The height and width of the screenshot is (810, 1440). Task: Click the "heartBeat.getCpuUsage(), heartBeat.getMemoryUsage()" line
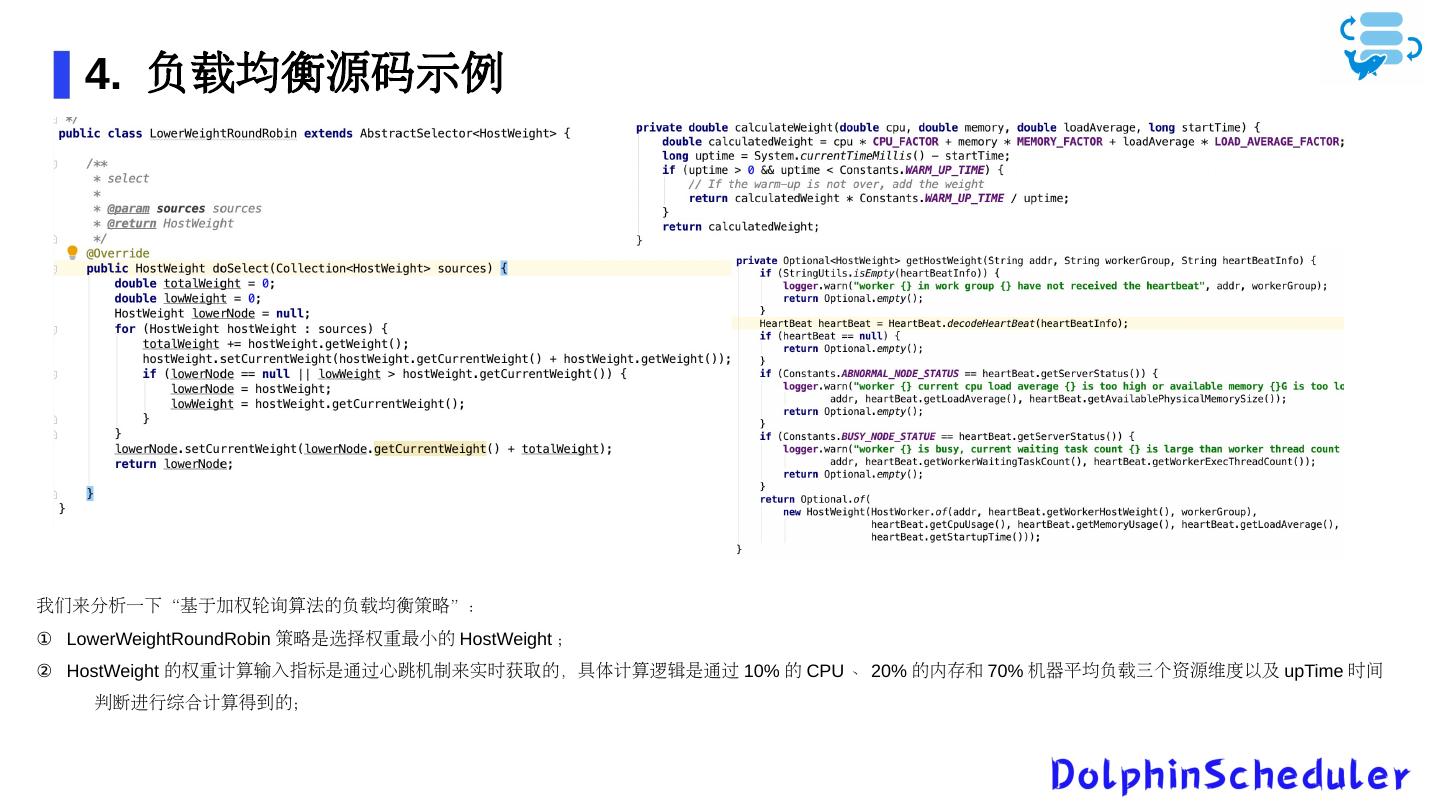(x=1105, y=524)
